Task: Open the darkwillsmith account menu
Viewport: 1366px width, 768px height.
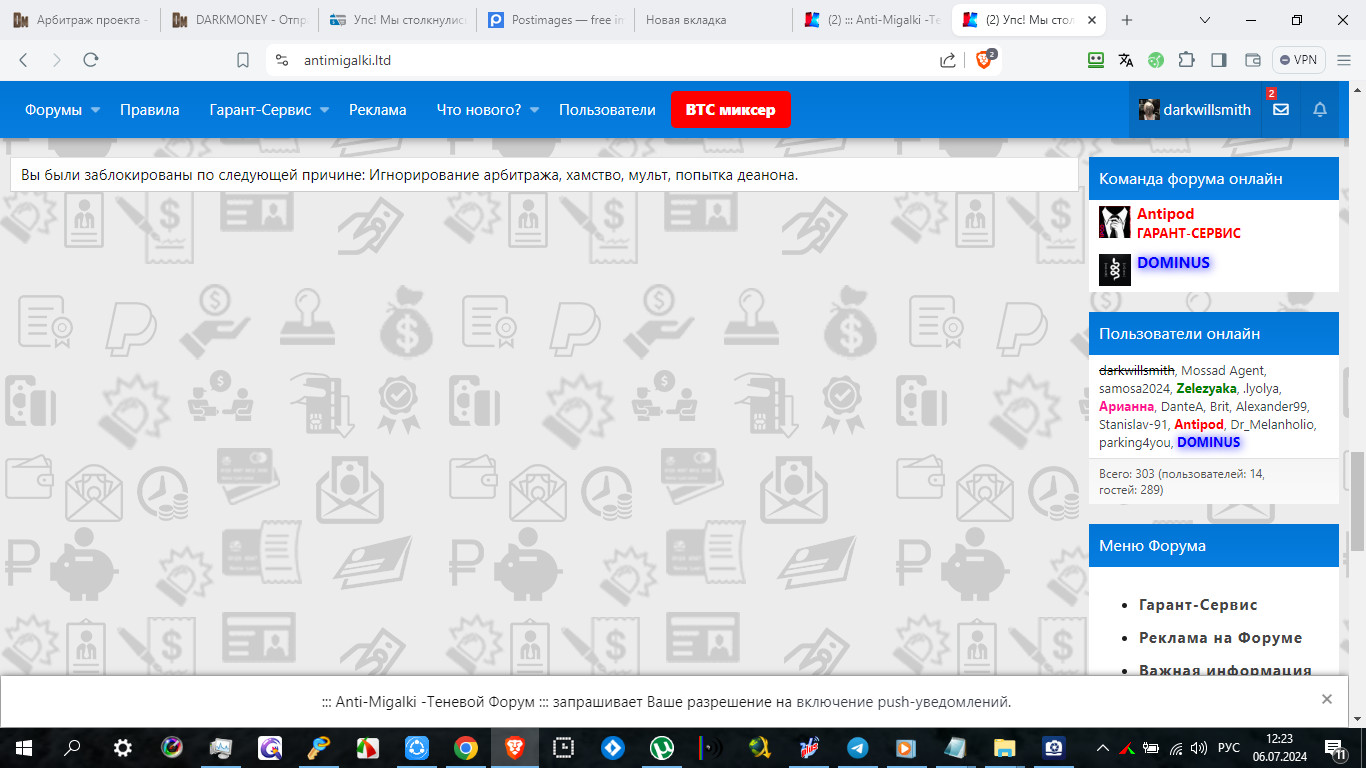Action: tap(1194, 110)
